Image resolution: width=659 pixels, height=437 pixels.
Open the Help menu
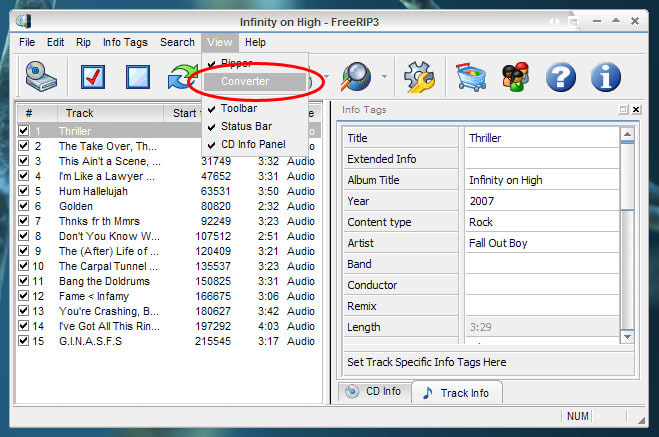[255, 42]
